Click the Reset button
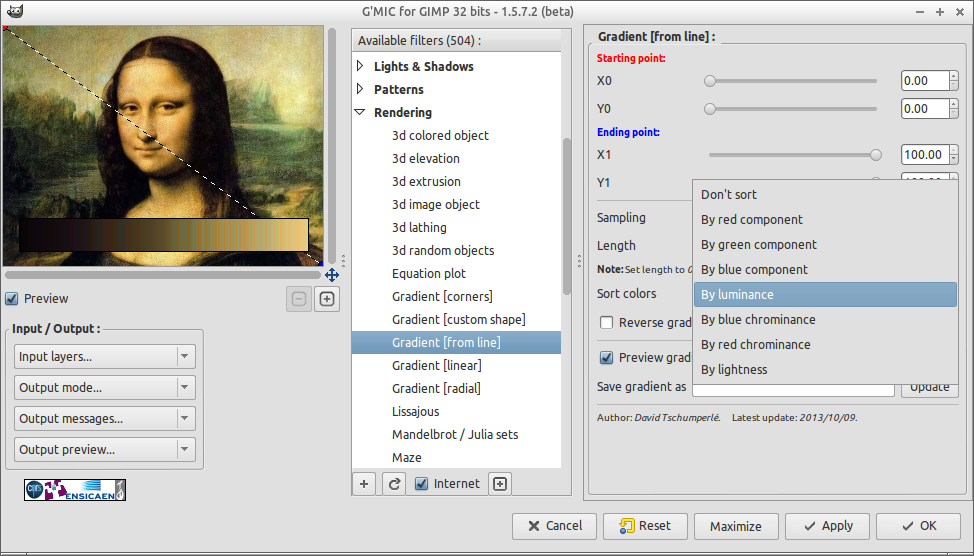974x556 pixels. click(x=645, y=526)
